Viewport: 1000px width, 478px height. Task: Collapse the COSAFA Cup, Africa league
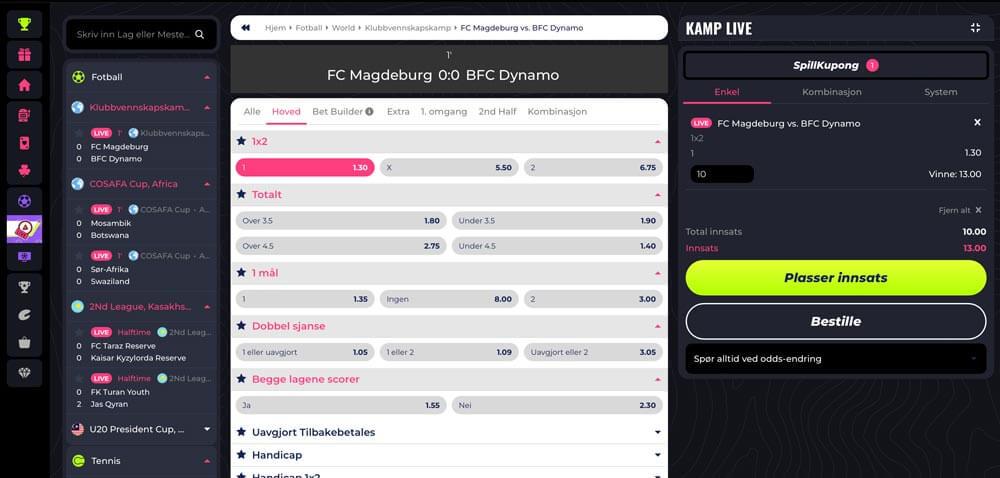click(x=207, y=184)
